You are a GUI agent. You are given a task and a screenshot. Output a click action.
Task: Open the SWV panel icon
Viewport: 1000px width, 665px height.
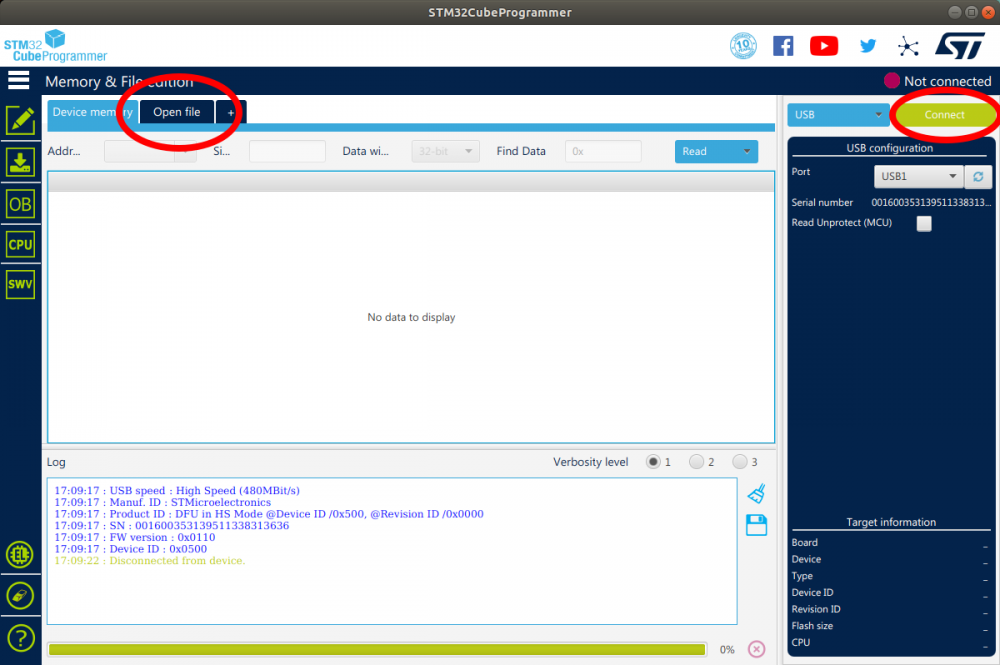[21, 284]
